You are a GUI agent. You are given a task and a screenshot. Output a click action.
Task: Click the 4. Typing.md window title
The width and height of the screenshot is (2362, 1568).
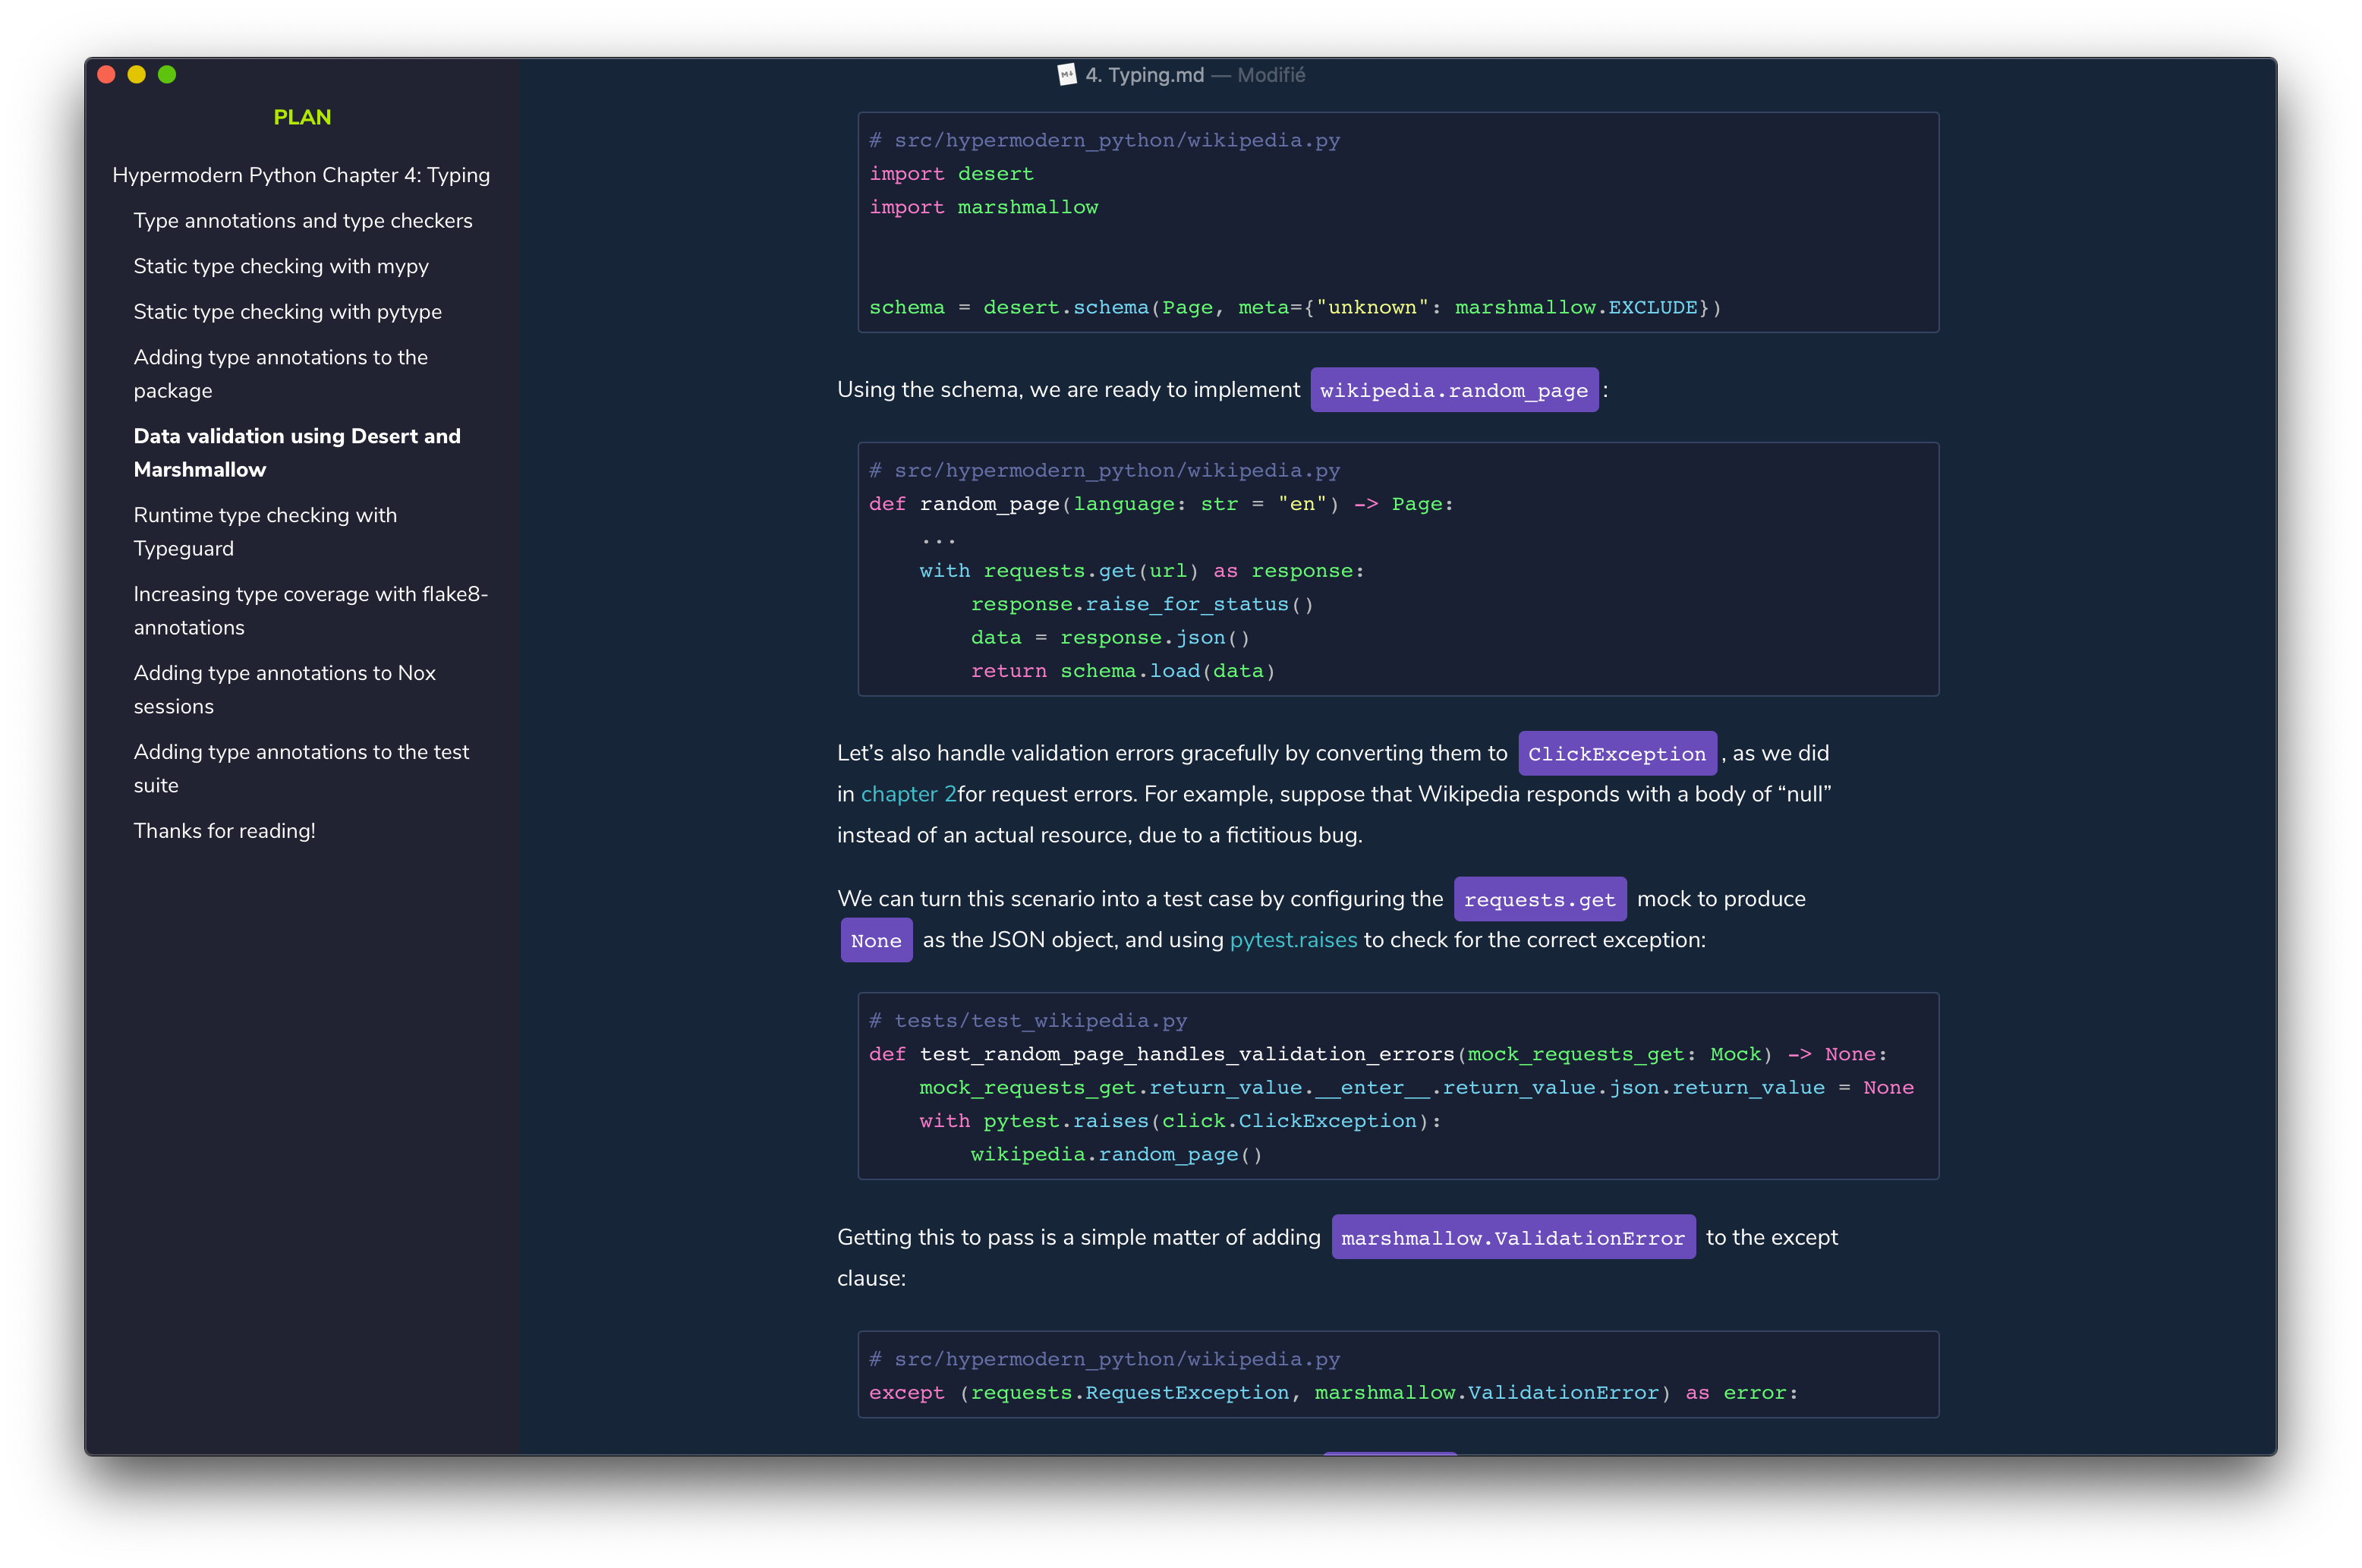click(1144, 75)
